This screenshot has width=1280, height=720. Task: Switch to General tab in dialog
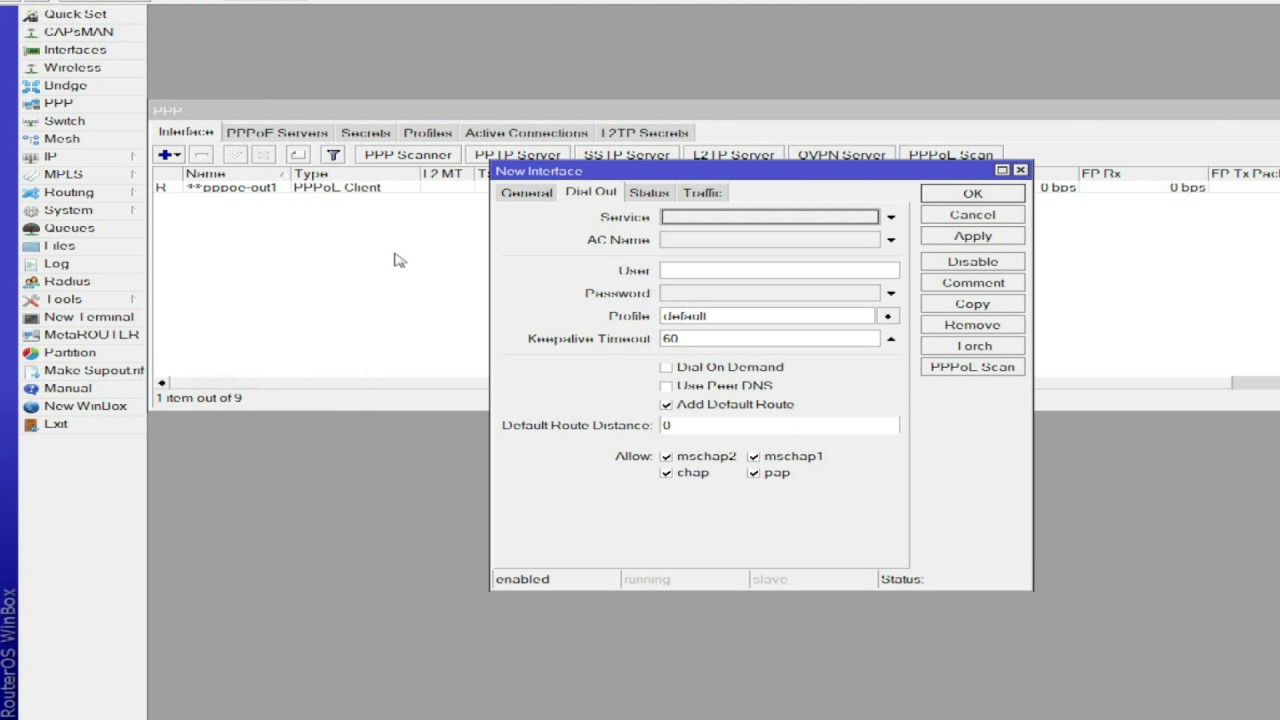[x=526, y=193]
